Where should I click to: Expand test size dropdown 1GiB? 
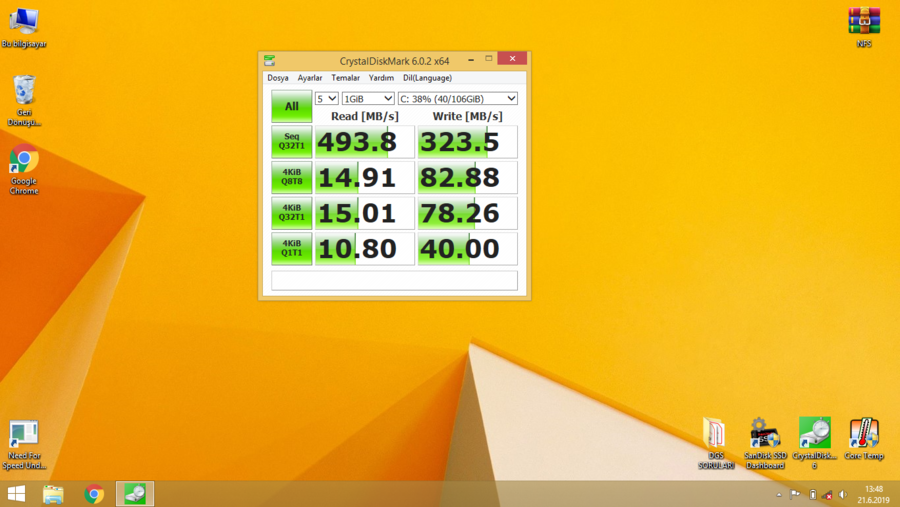[368, 99]
